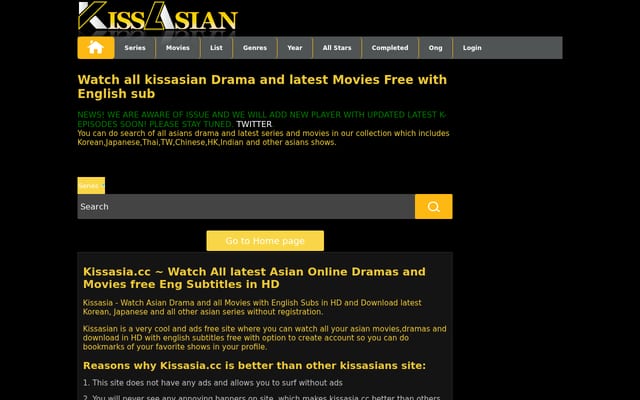Select List in the navigation bar
The image size is (640, 400).
coord(216,48)
